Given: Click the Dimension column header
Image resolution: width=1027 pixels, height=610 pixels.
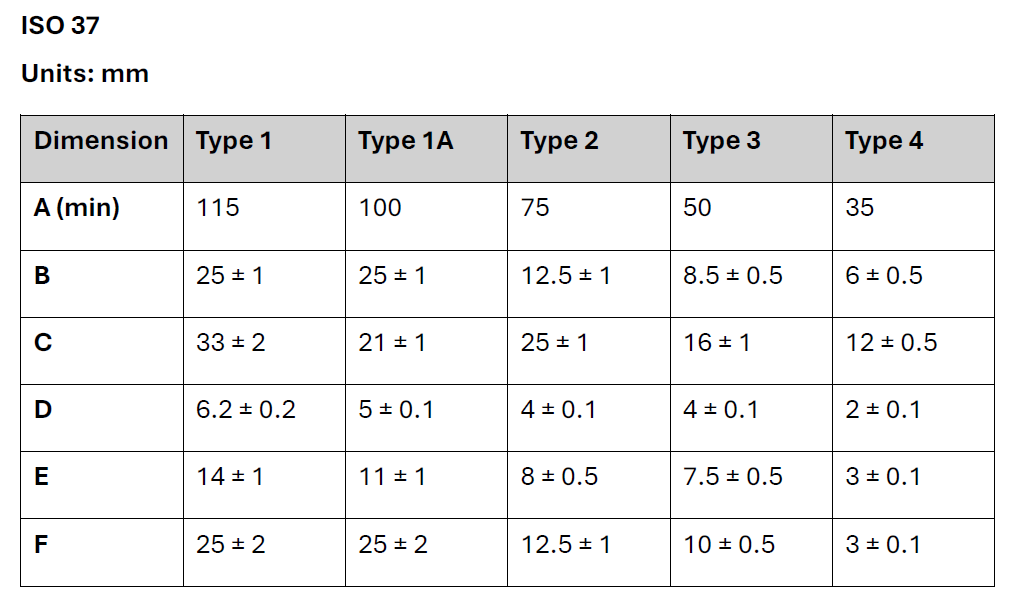Looking at the screenshot, I should pos(102,149).
